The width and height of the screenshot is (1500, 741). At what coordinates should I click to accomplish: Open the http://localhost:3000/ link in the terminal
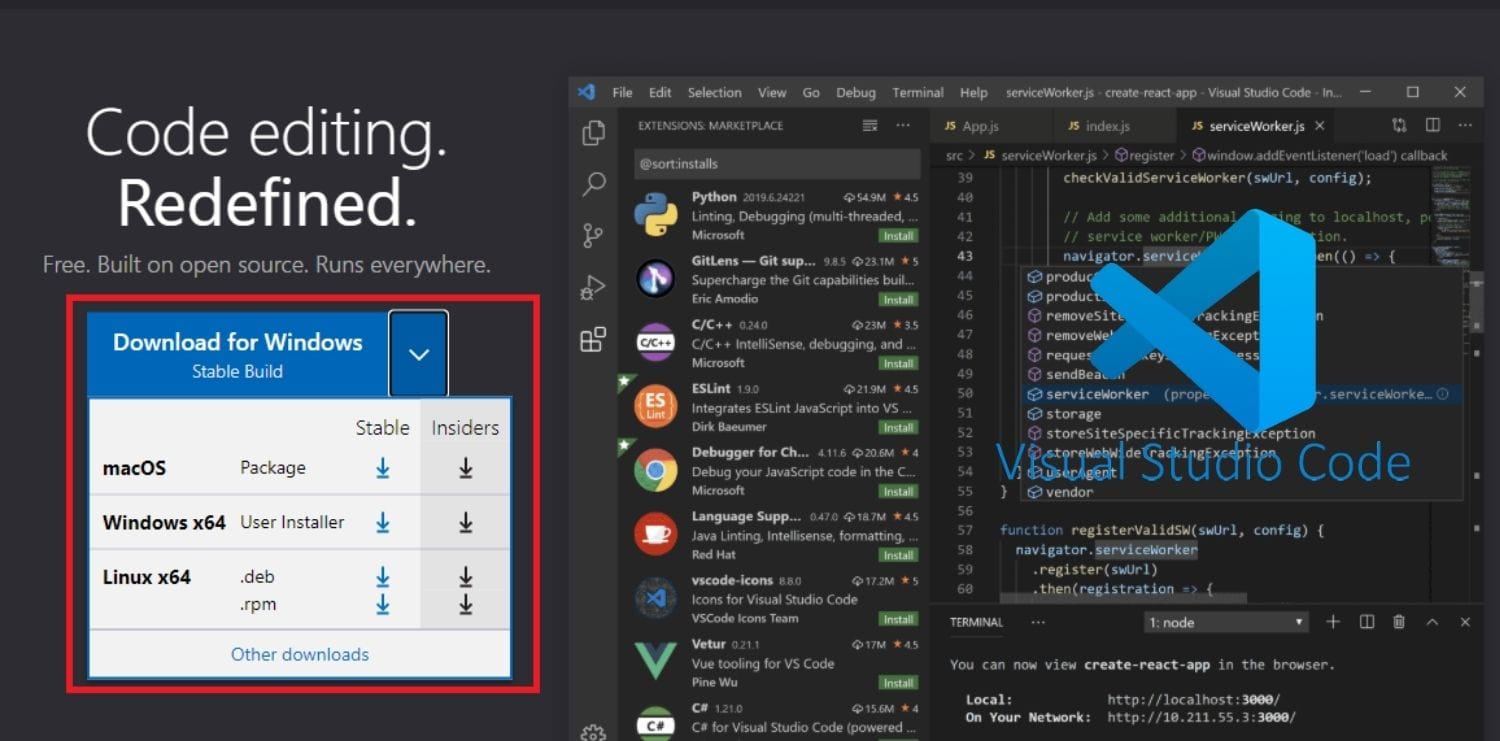(1193, 700)
